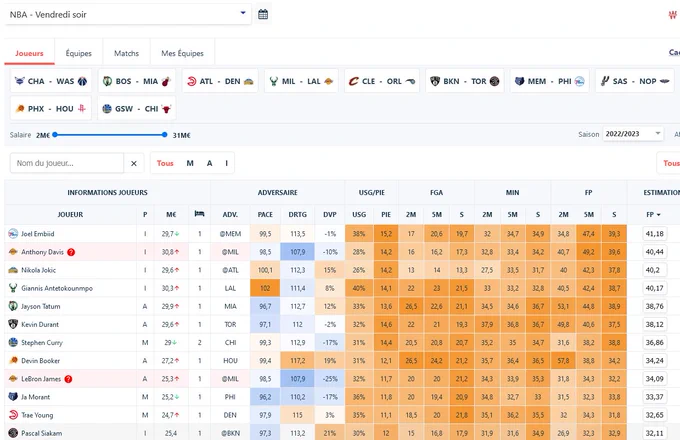Viewport: 680px width, 440px height.
Task: Sort table by DVP column
Action: tap(330, 215)
